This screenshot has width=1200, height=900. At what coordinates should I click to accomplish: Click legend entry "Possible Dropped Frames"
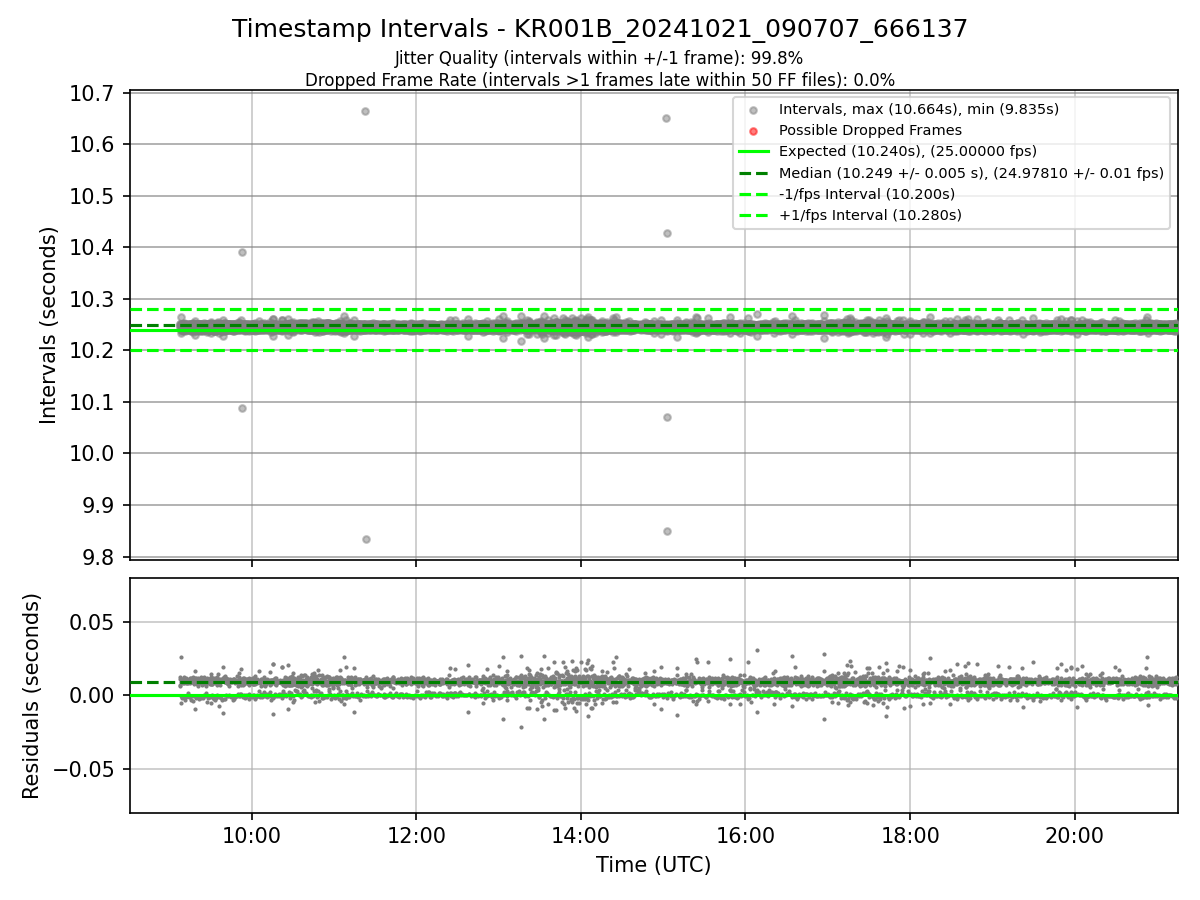pyautogui.click(x=870, y=130)
